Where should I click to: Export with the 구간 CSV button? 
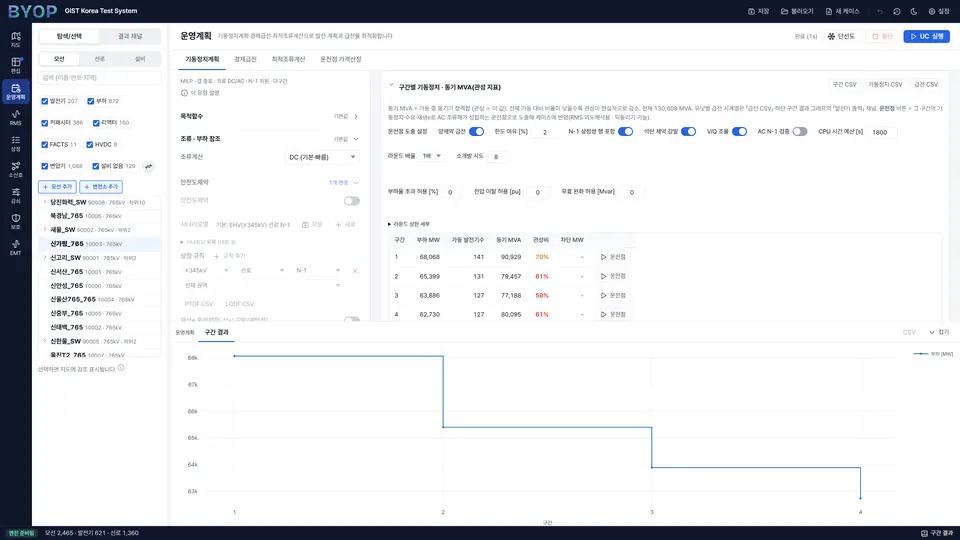tap(844, 84)
